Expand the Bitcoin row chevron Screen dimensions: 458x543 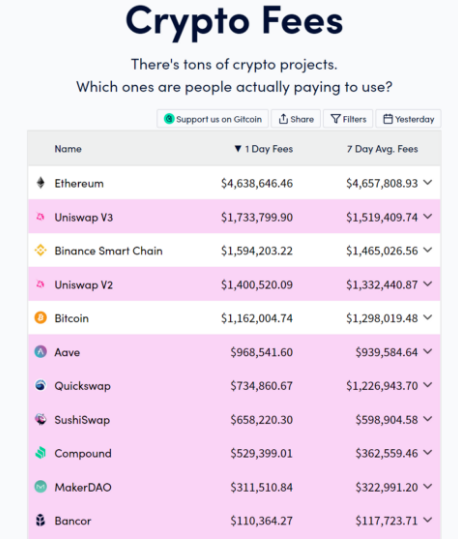point(428,317)
